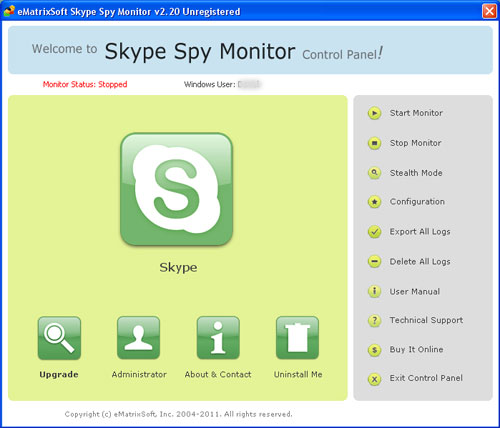This screenshot has height=428, width=500.
Task: Click the Start Monitor play icon
Action: coord(375,113)
